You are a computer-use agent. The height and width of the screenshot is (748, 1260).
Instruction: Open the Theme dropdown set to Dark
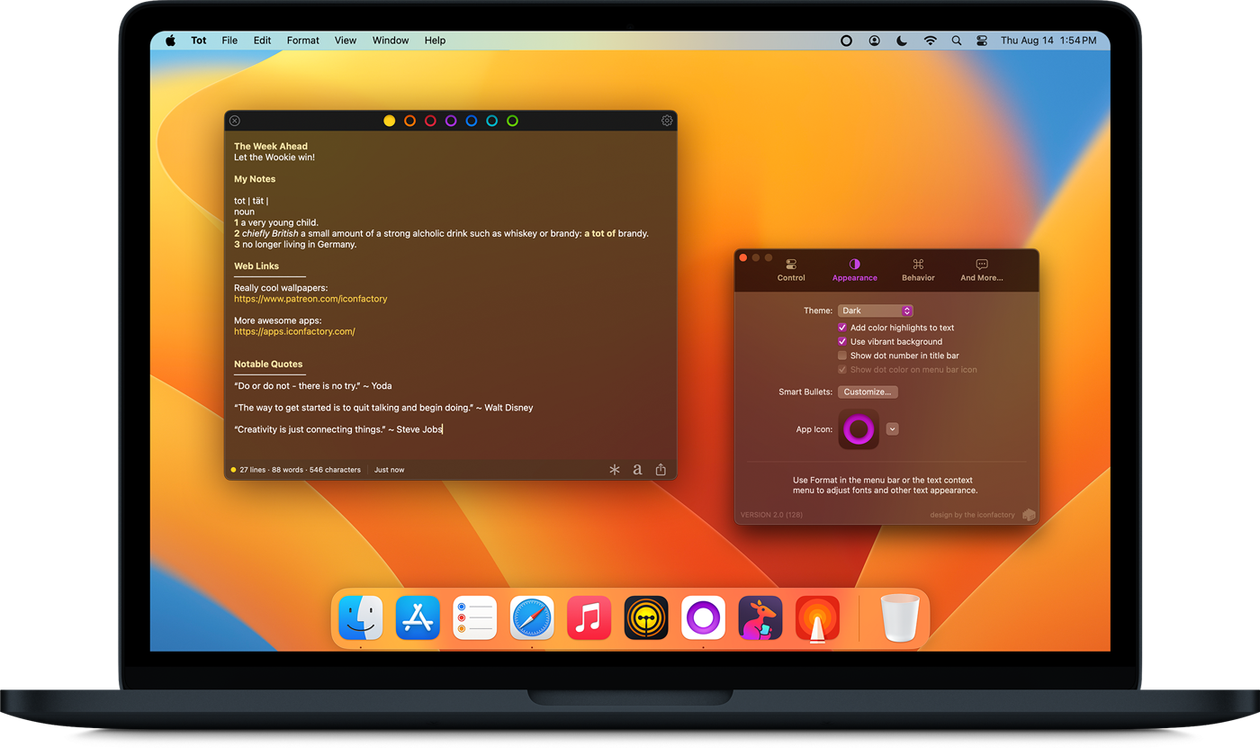click(875, 311)
